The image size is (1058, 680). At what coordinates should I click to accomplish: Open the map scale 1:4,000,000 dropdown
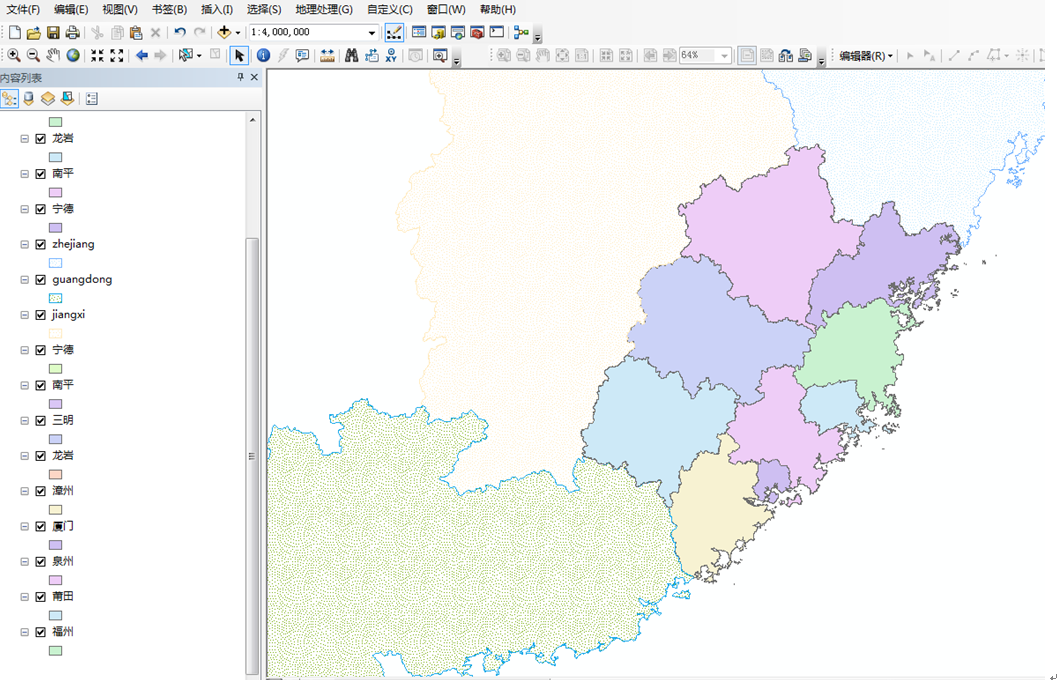point(372,32)
